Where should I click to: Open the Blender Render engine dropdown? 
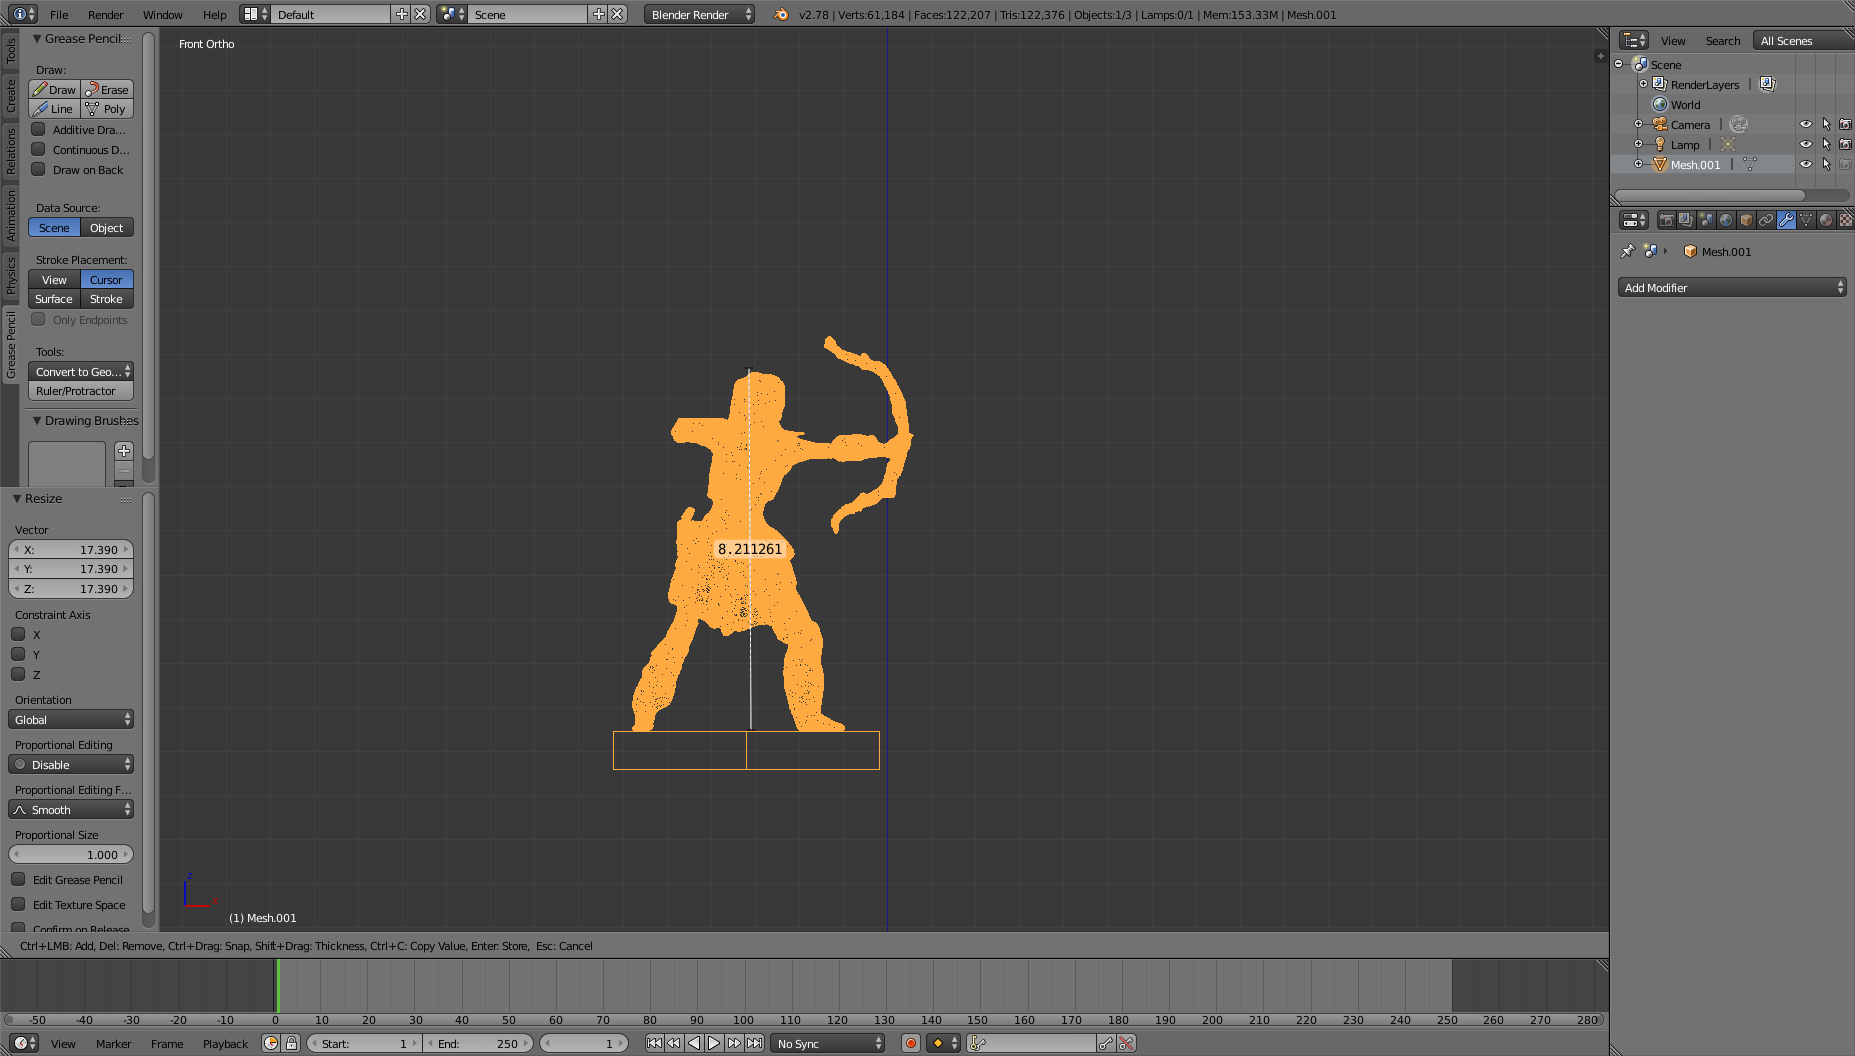pyautogui.click(x=699, y=14)
